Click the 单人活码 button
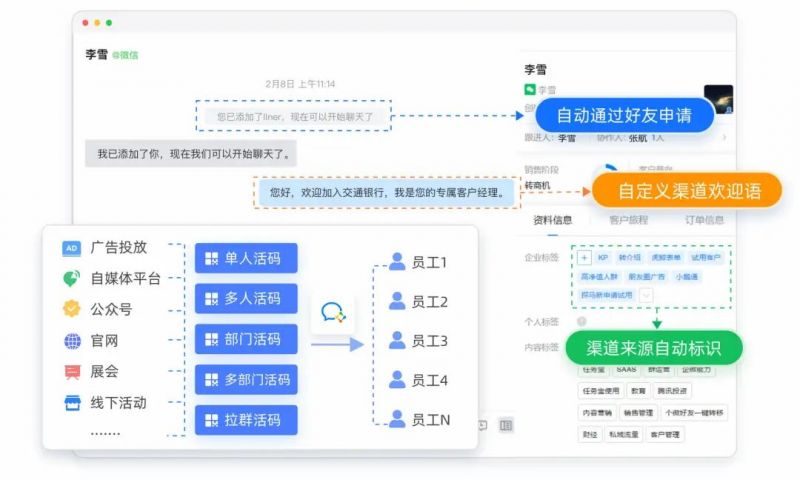The height and width of the screenshot is (480, 800). 246,258
